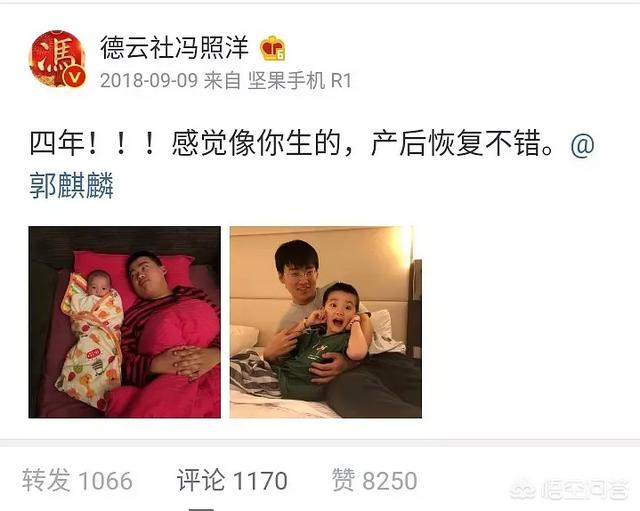Screen dimensions: 640x511
Task: Click the orange V verified badge
Action: (x=75, y=76)
